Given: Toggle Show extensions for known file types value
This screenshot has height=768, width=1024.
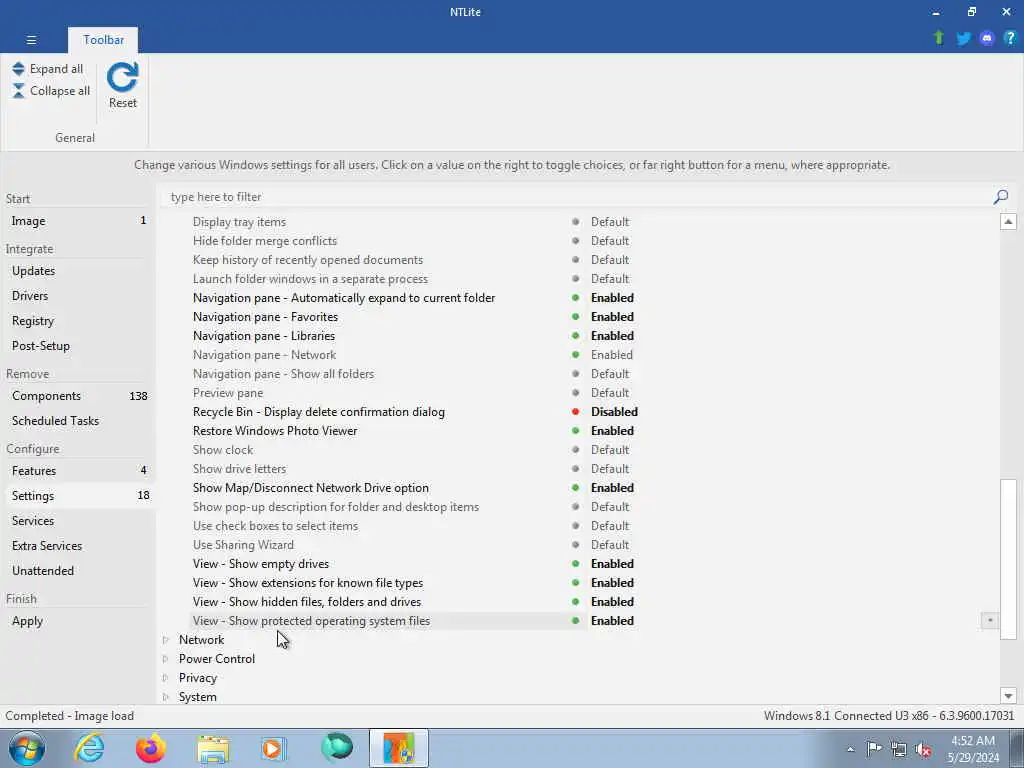Looking at the screenshot, I should tap(612, 583).
